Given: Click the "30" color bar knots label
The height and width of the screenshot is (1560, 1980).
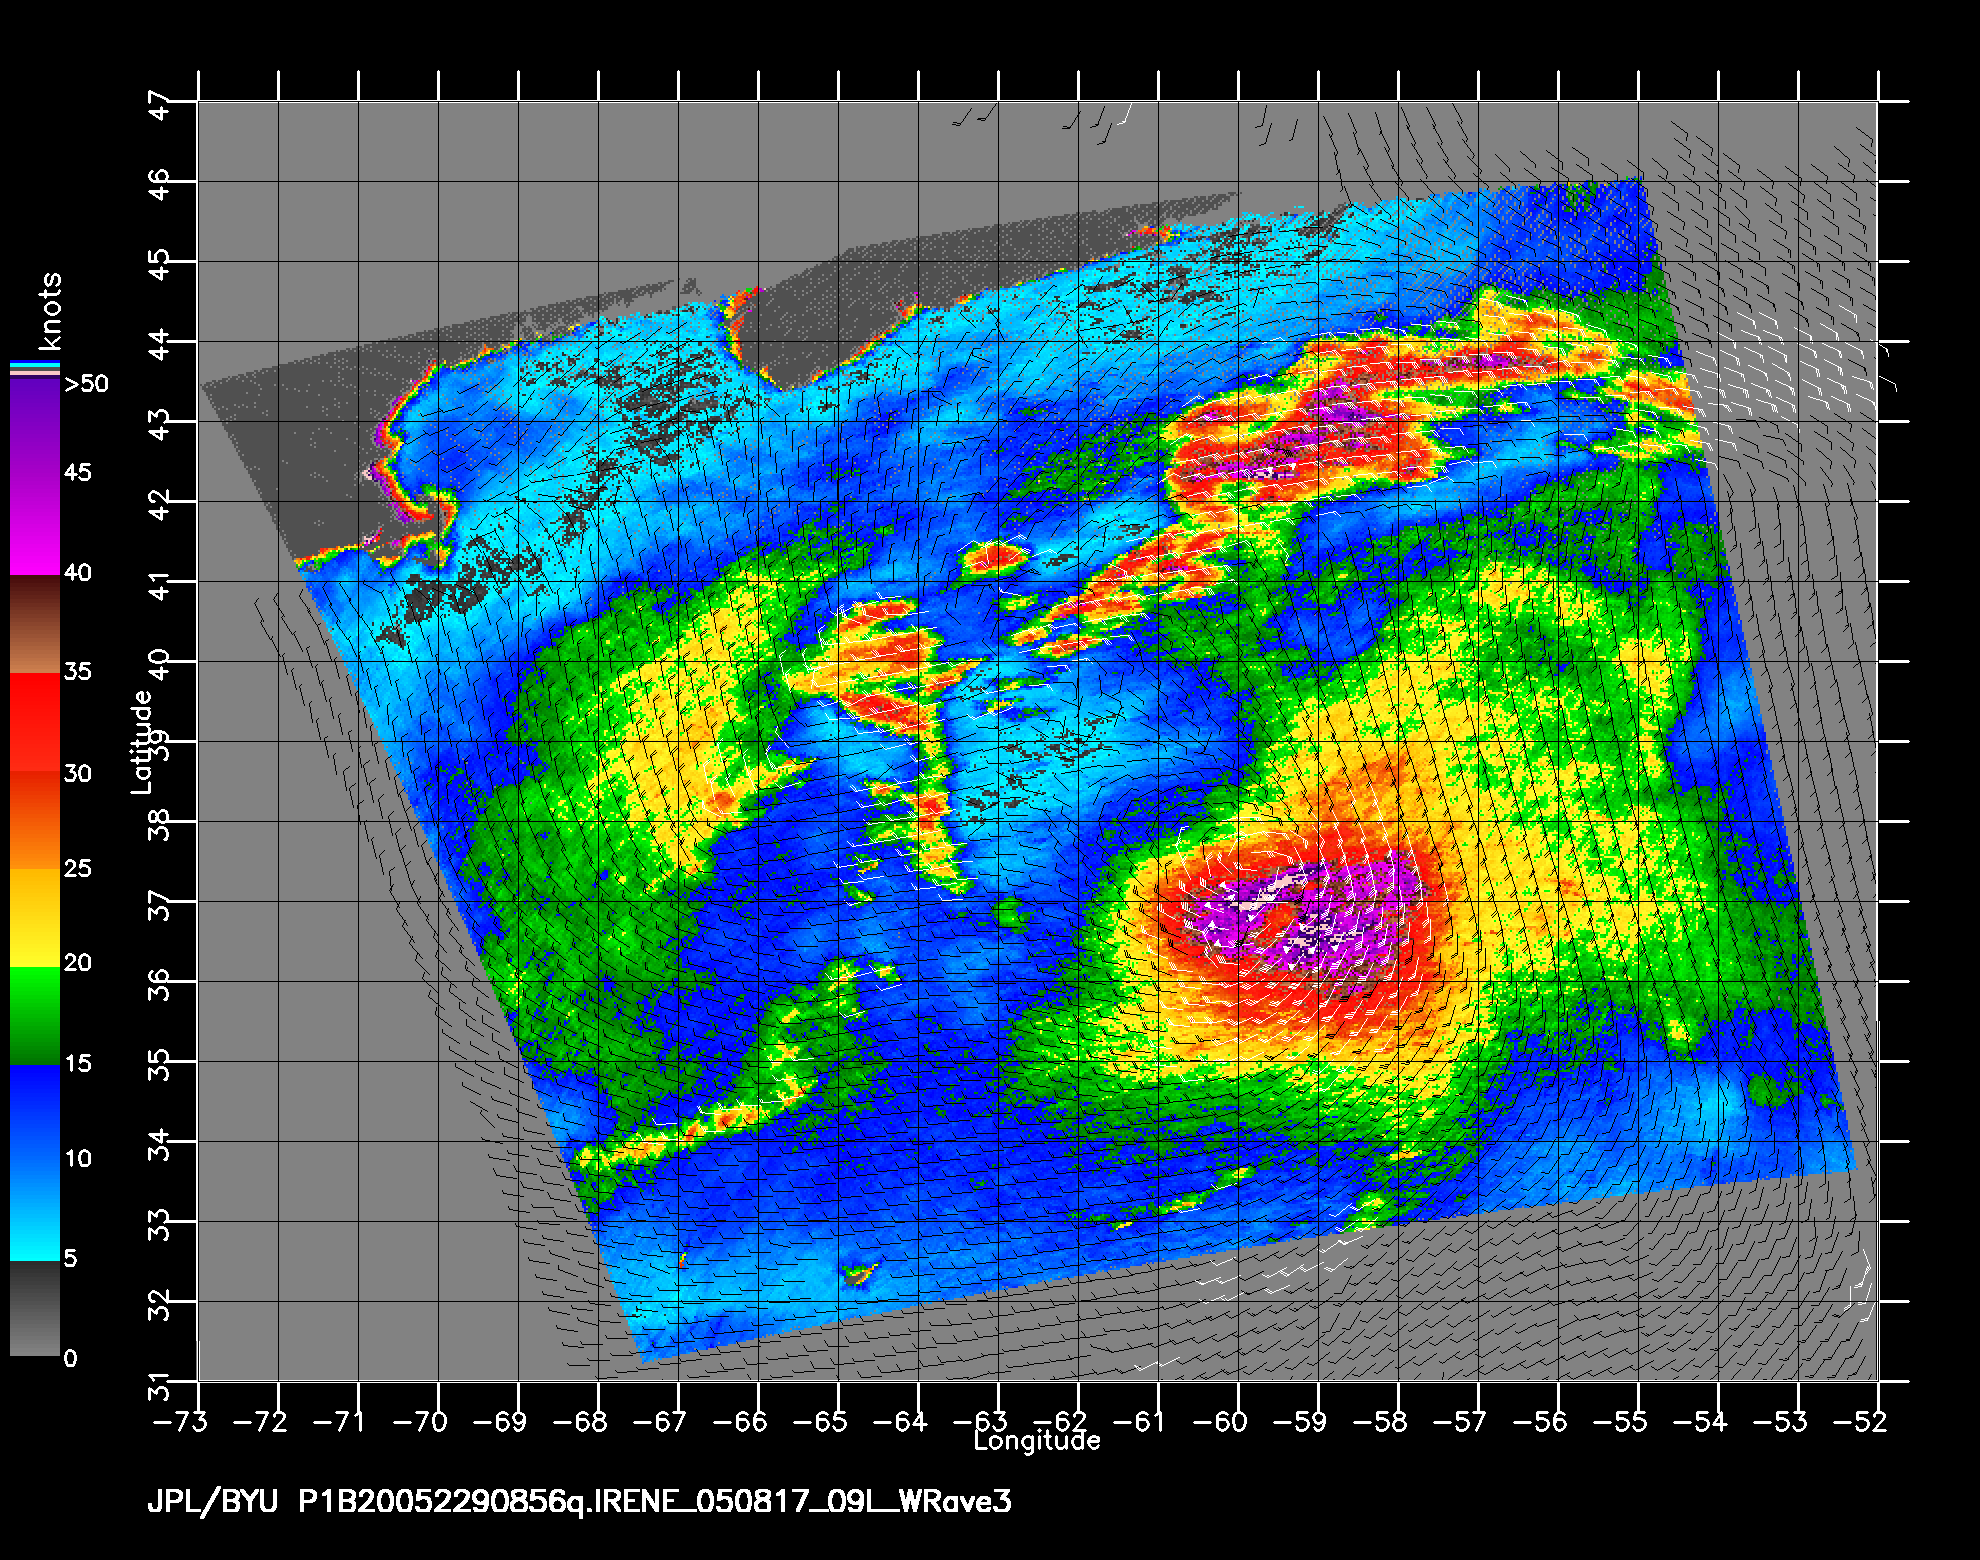Looking at the screenshot, I should coord(78,773).
